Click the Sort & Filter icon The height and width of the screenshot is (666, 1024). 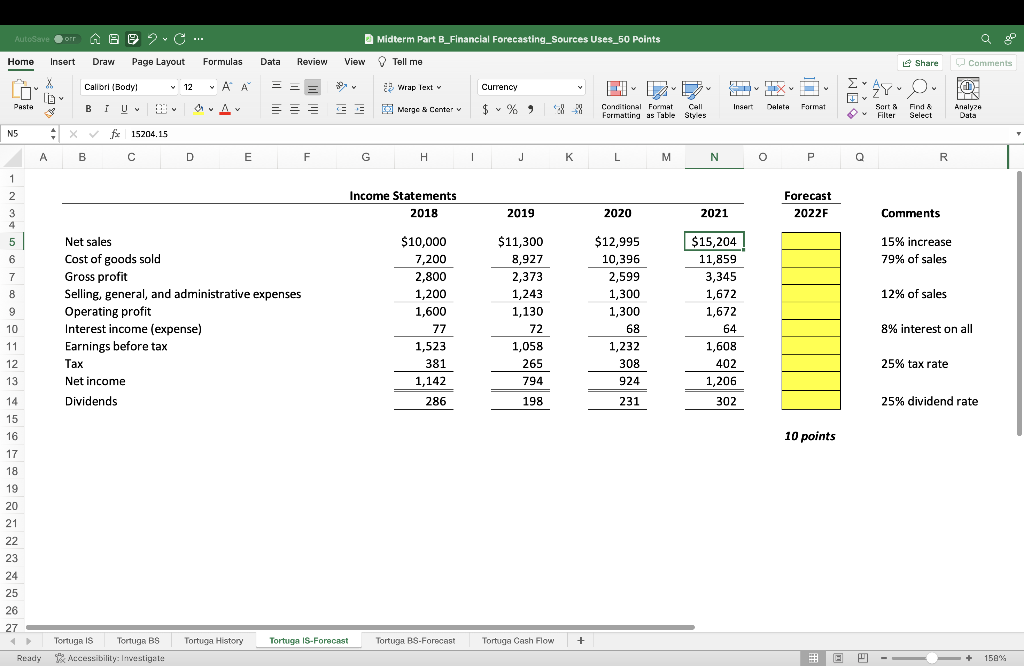pyautogui.click(x=885, y=96)
